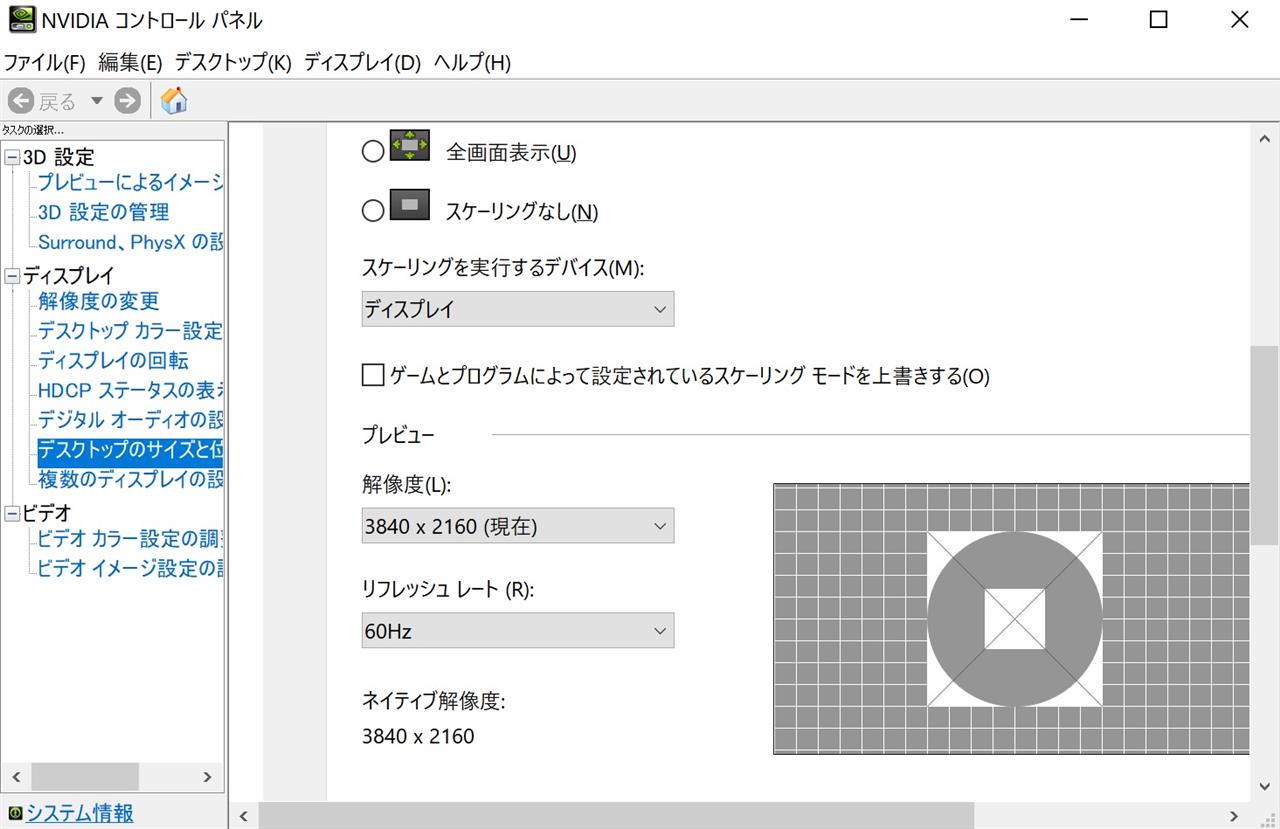The width and height of the screenshot is (1280, 829).
Task: Click the sidebar horizontal scrollbar thumb
Action: (x=85, y=777)
